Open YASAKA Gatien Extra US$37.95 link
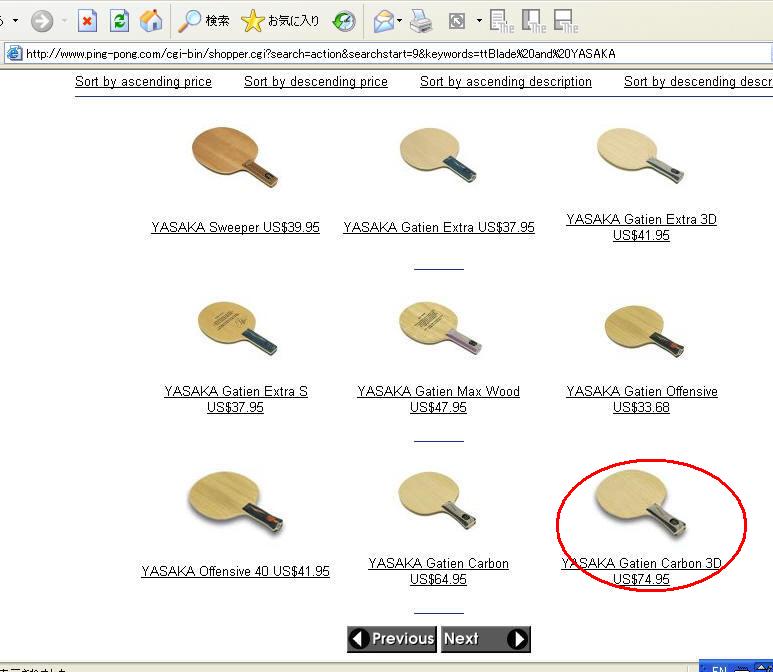Screen dimensions: 773x672 pos(439,227)
